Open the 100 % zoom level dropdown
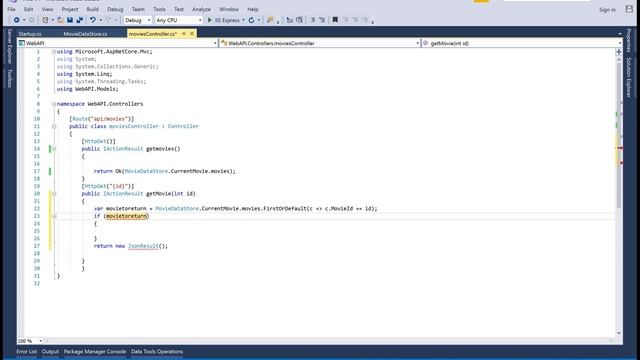The image size is (640, 360). click(30, 341)
